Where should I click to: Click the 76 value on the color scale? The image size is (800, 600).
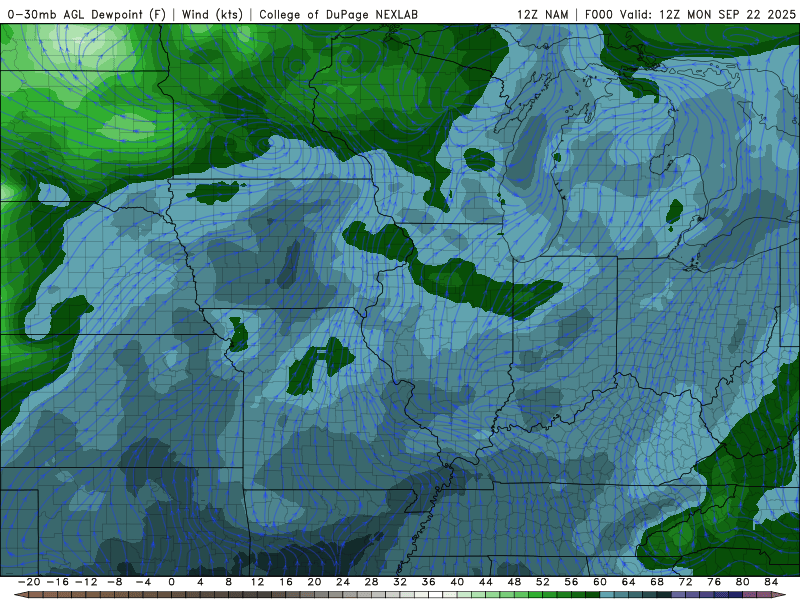tap(714, 582)
